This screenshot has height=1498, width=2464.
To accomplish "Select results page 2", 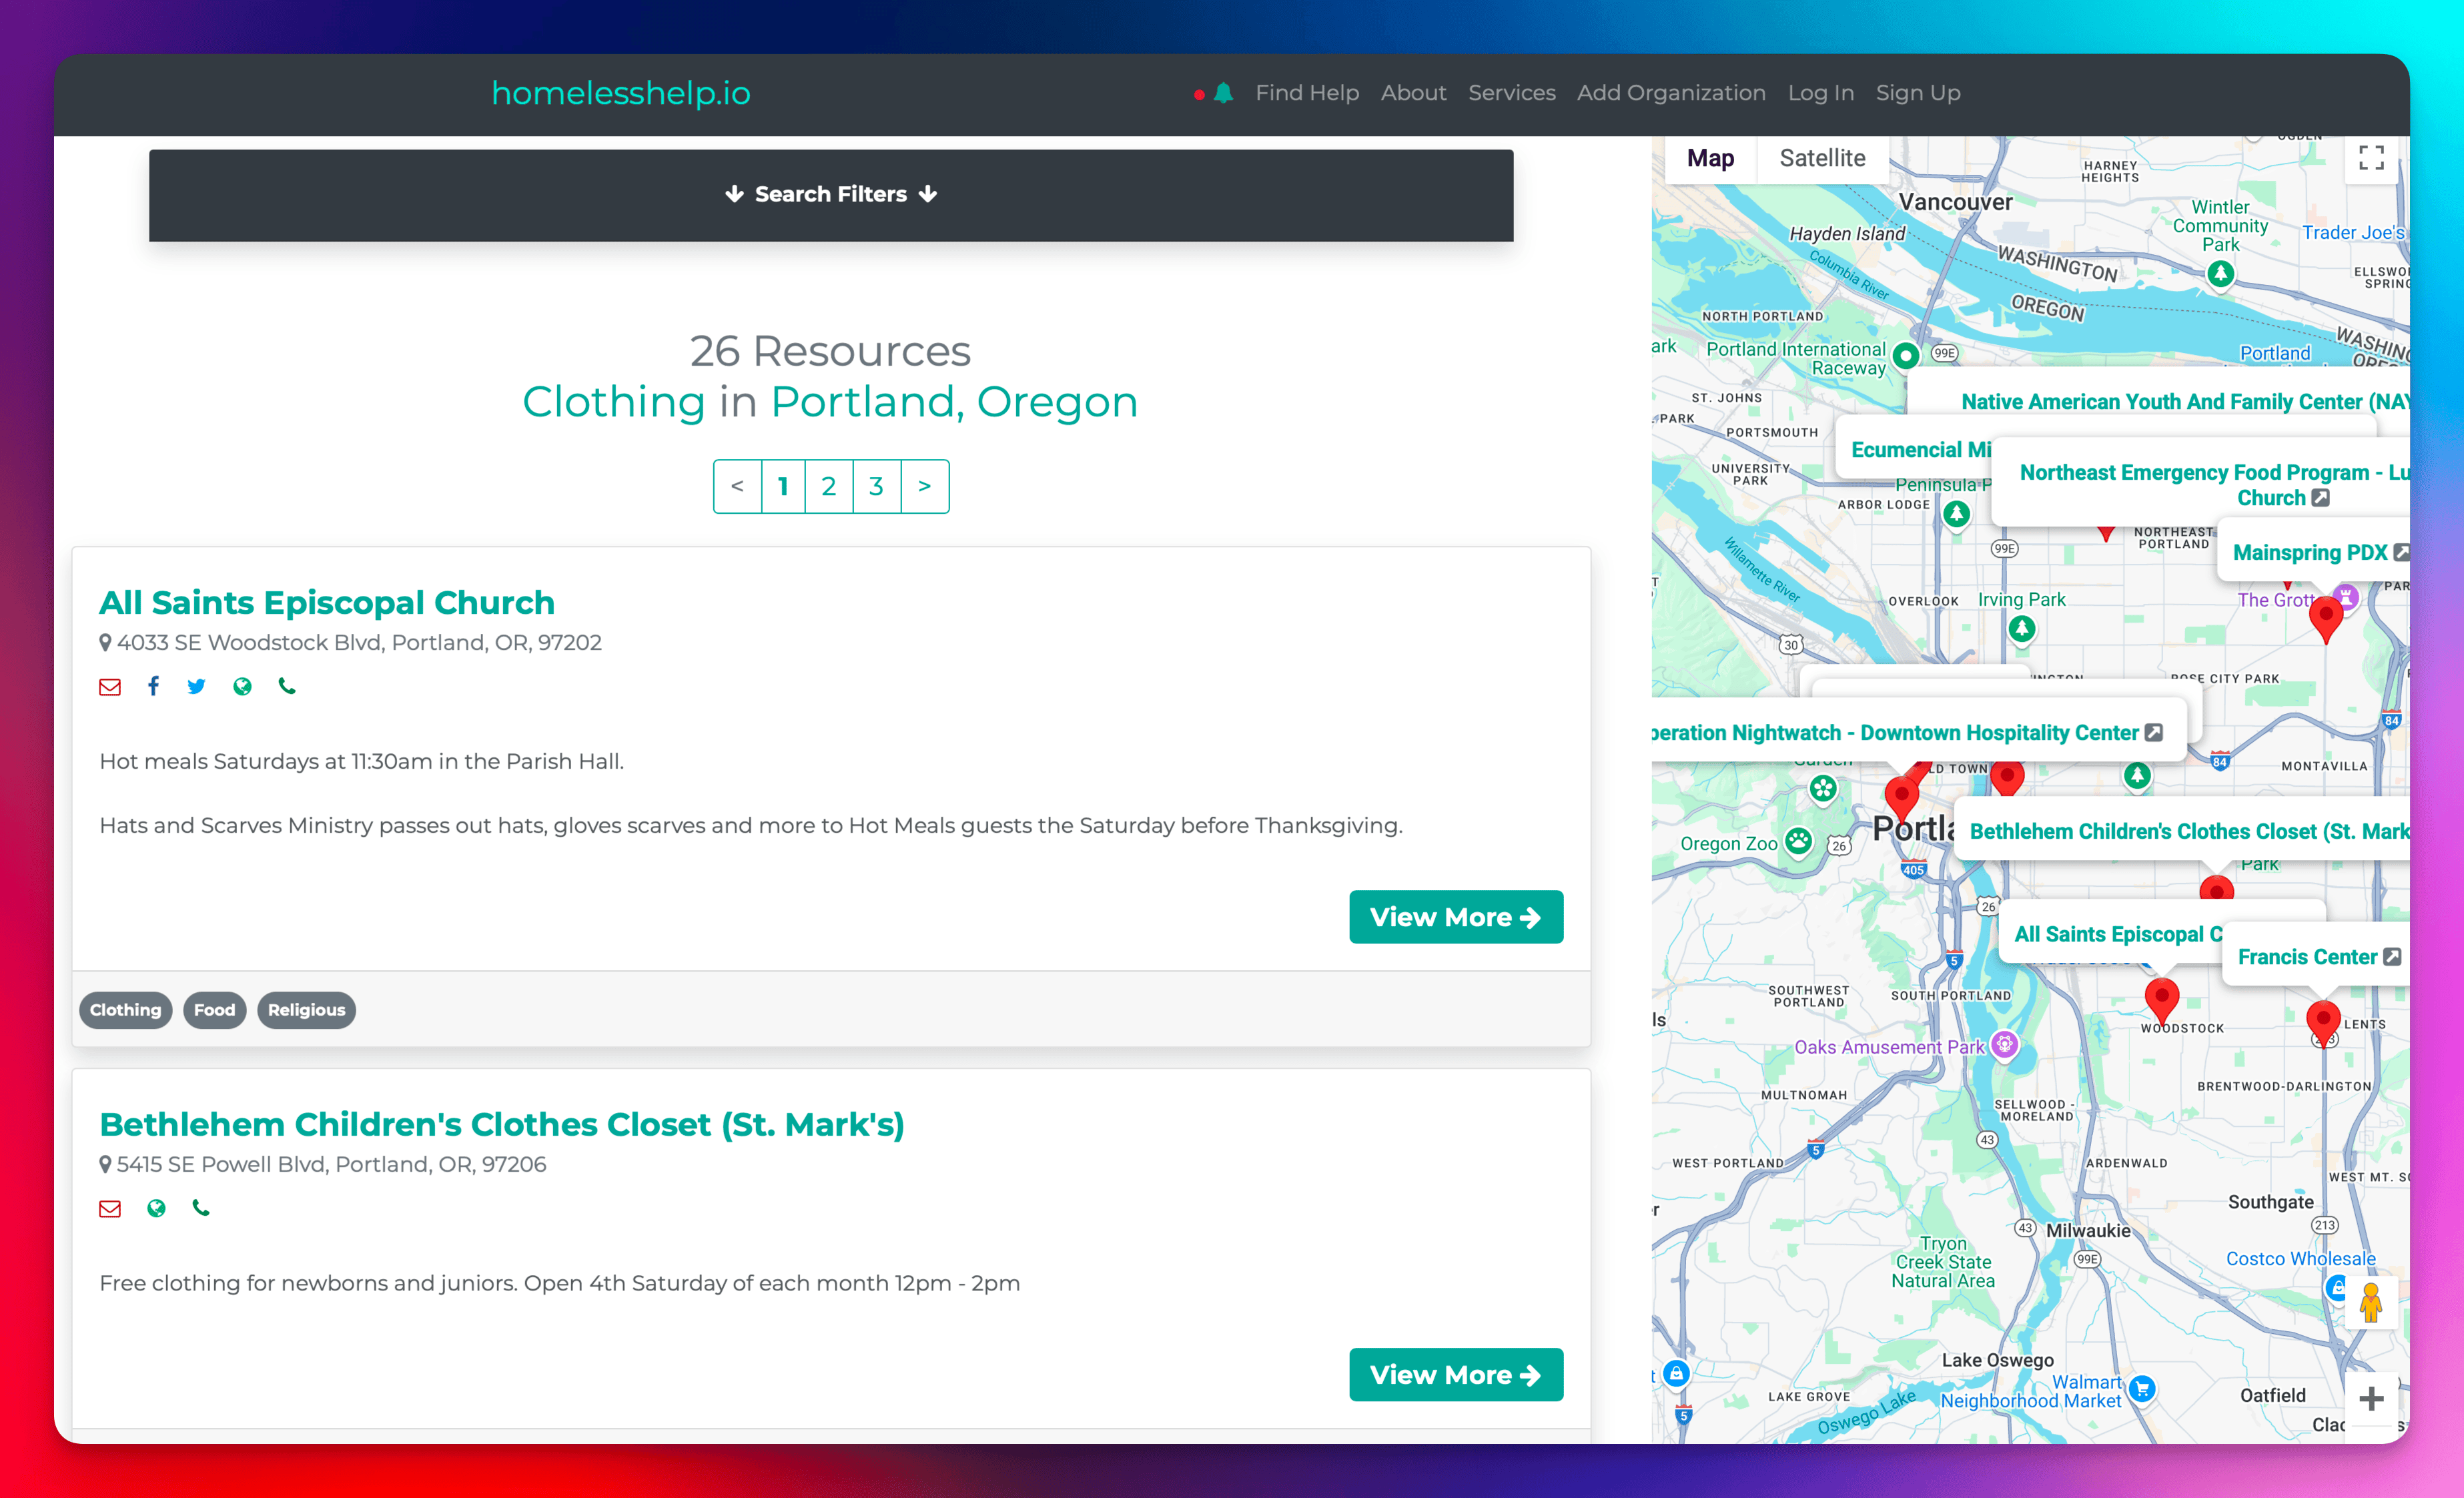I will click(829, 486).
